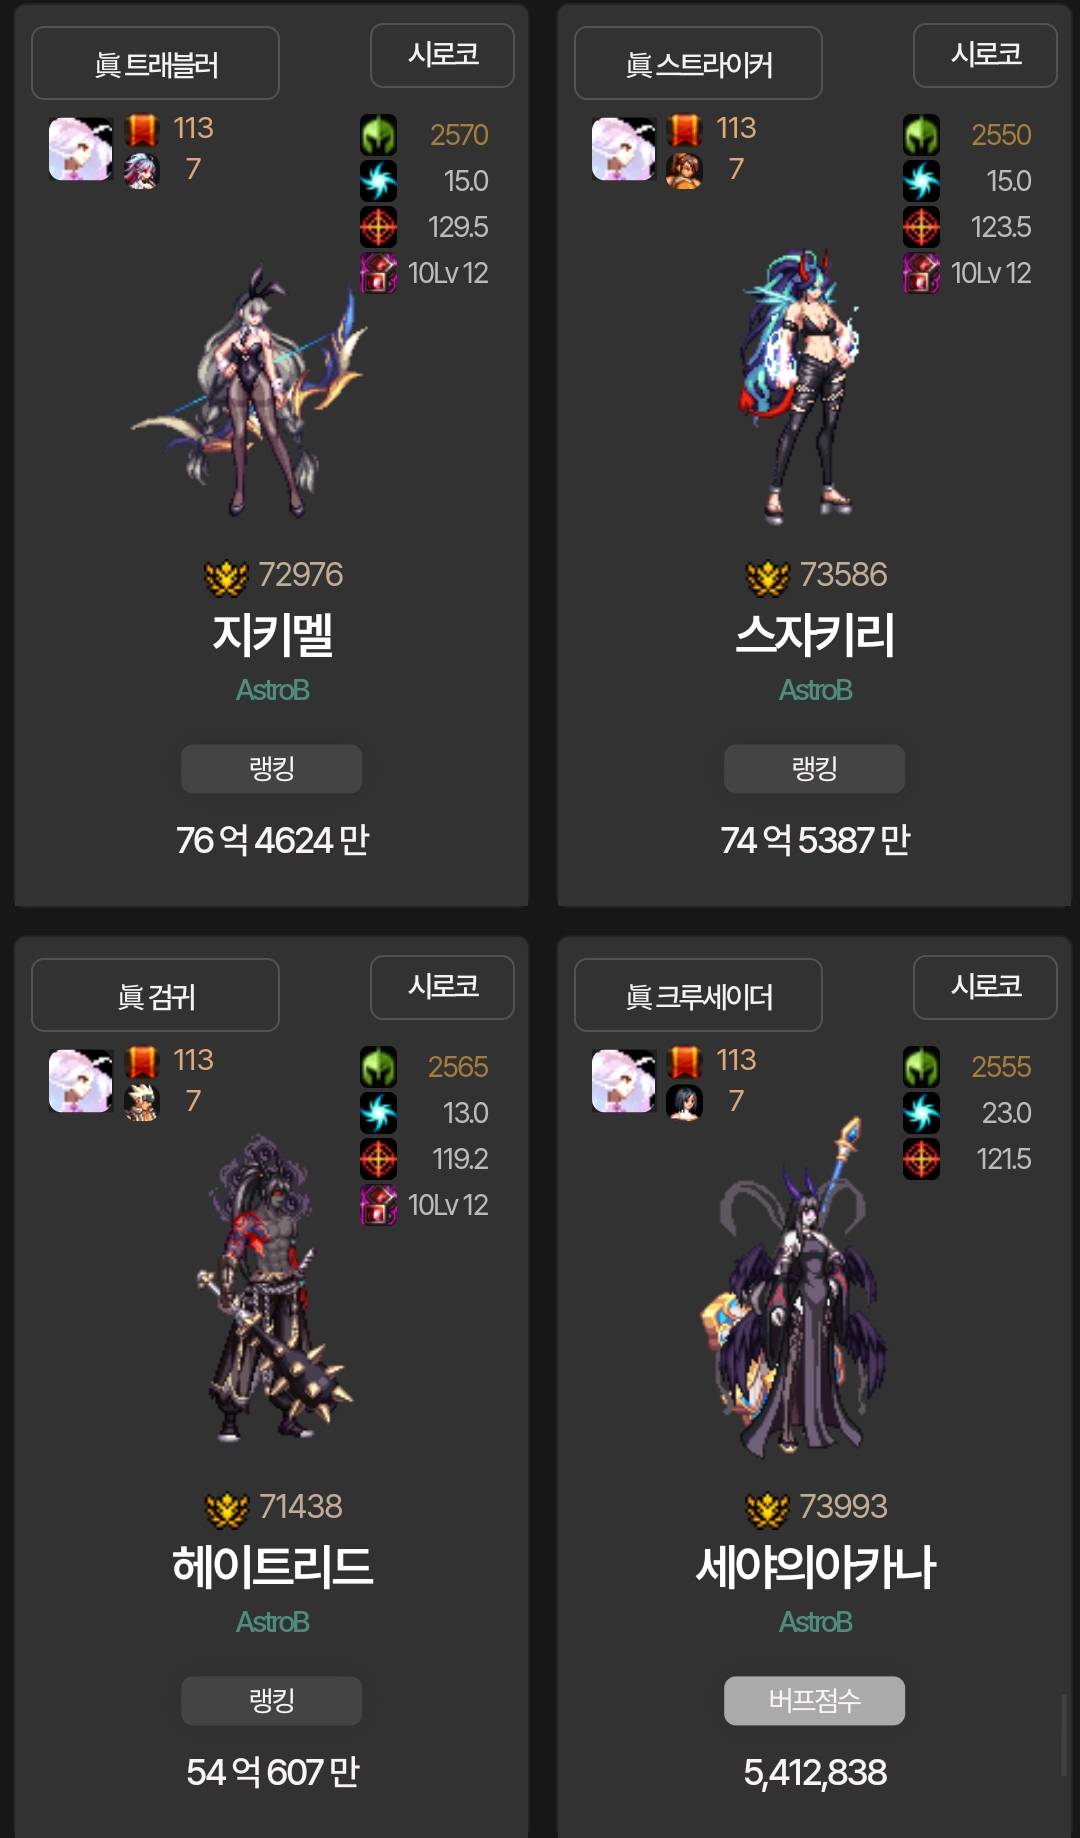Click the green helmet icon on 지키멜 card
Screen dimensions: 1080x1838
coord(378,135)
